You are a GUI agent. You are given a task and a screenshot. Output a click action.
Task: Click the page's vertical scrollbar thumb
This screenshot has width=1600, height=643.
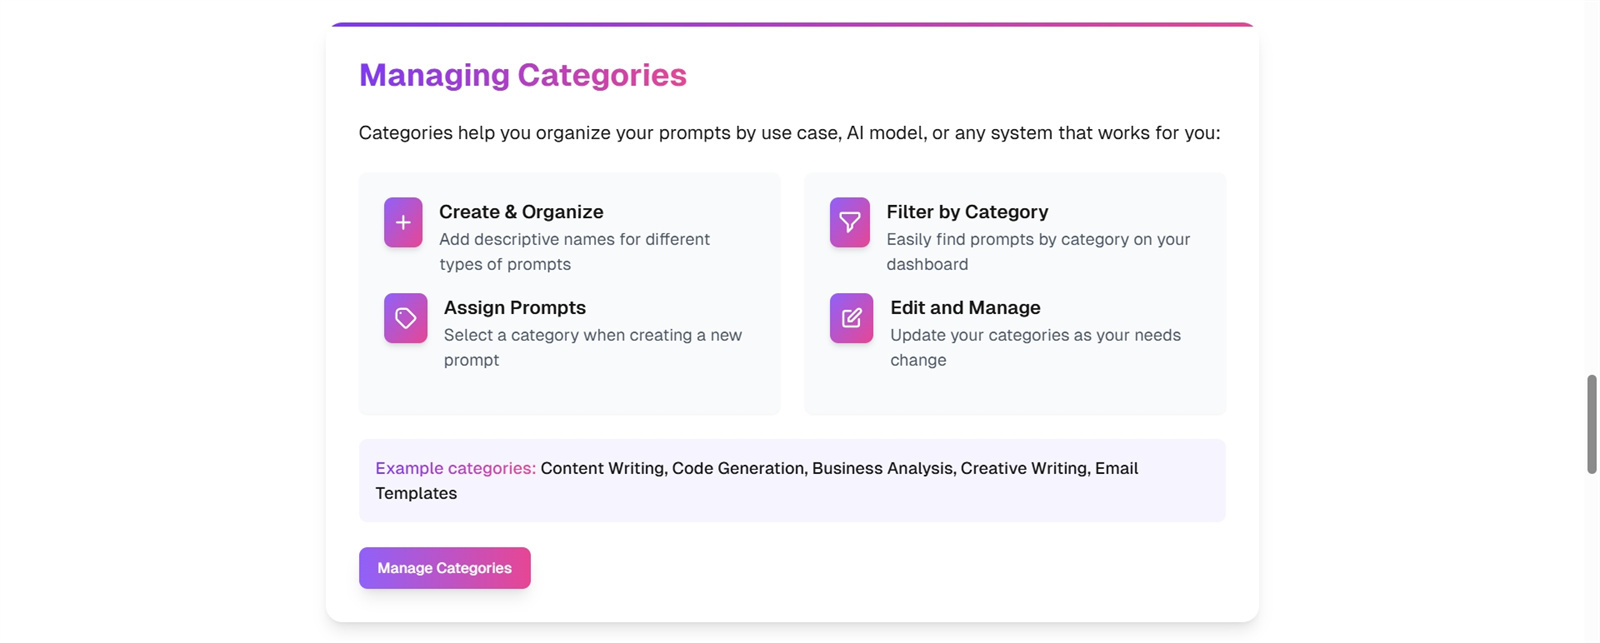(1592, 424)
